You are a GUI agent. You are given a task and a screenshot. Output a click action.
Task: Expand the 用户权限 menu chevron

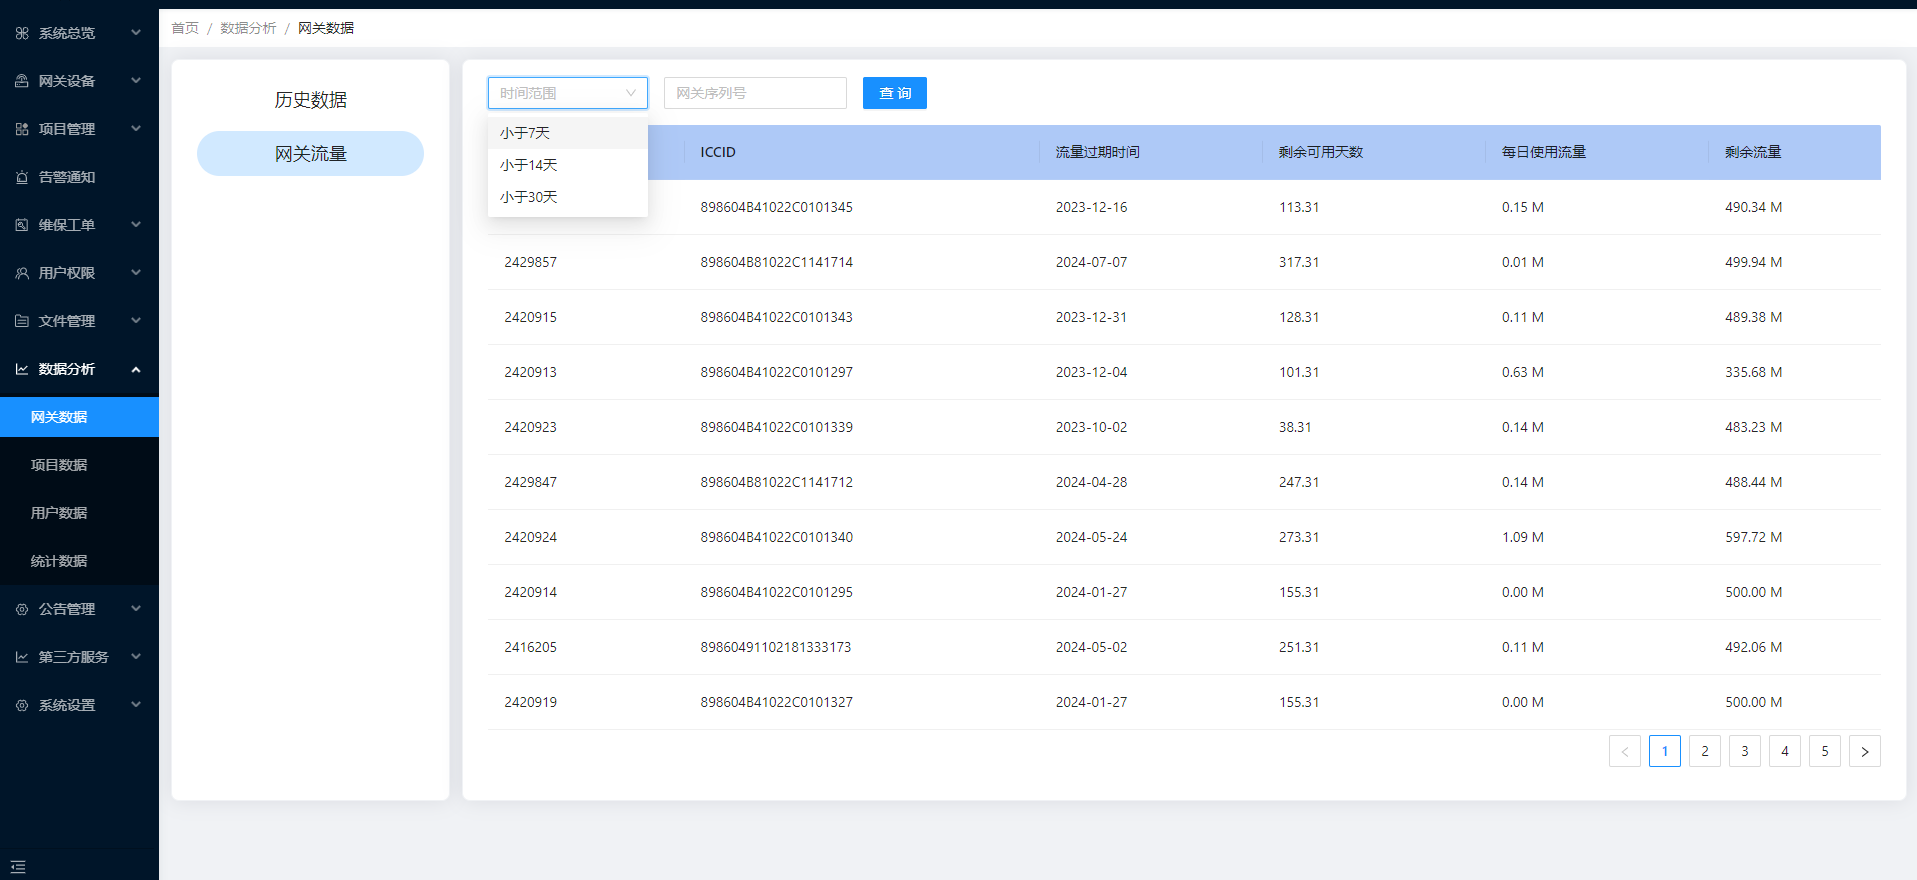pyautogui.click(x=136, y=273)
